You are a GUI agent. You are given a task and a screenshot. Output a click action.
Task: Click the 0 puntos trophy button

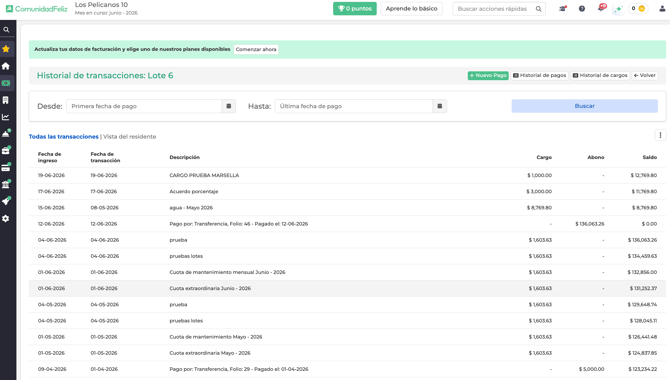(x=355, y=9)
